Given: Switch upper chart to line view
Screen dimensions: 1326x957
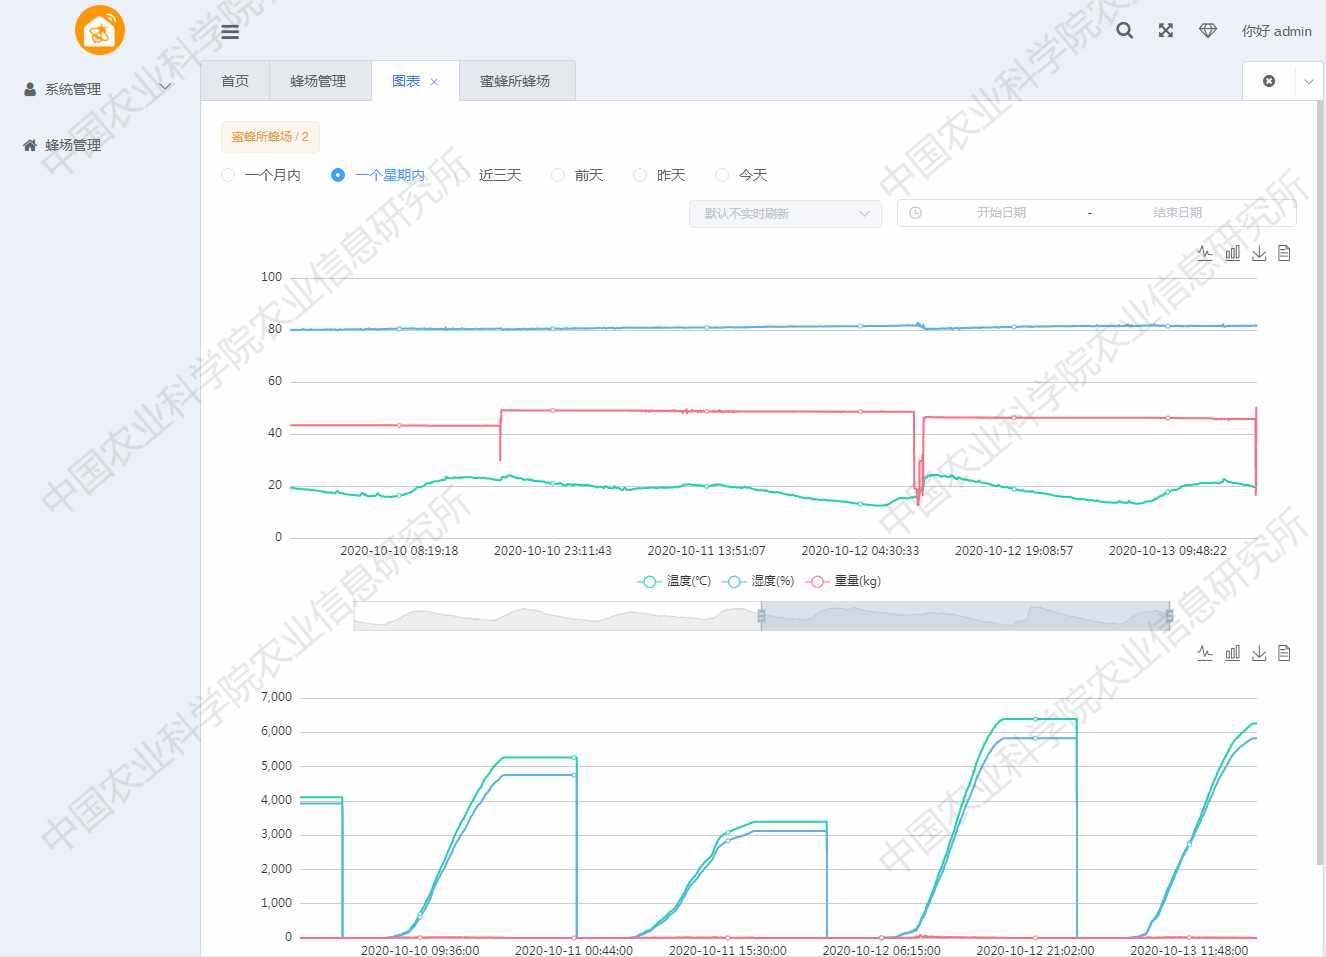Looking at the screenshot, I should coord(1205,253).
